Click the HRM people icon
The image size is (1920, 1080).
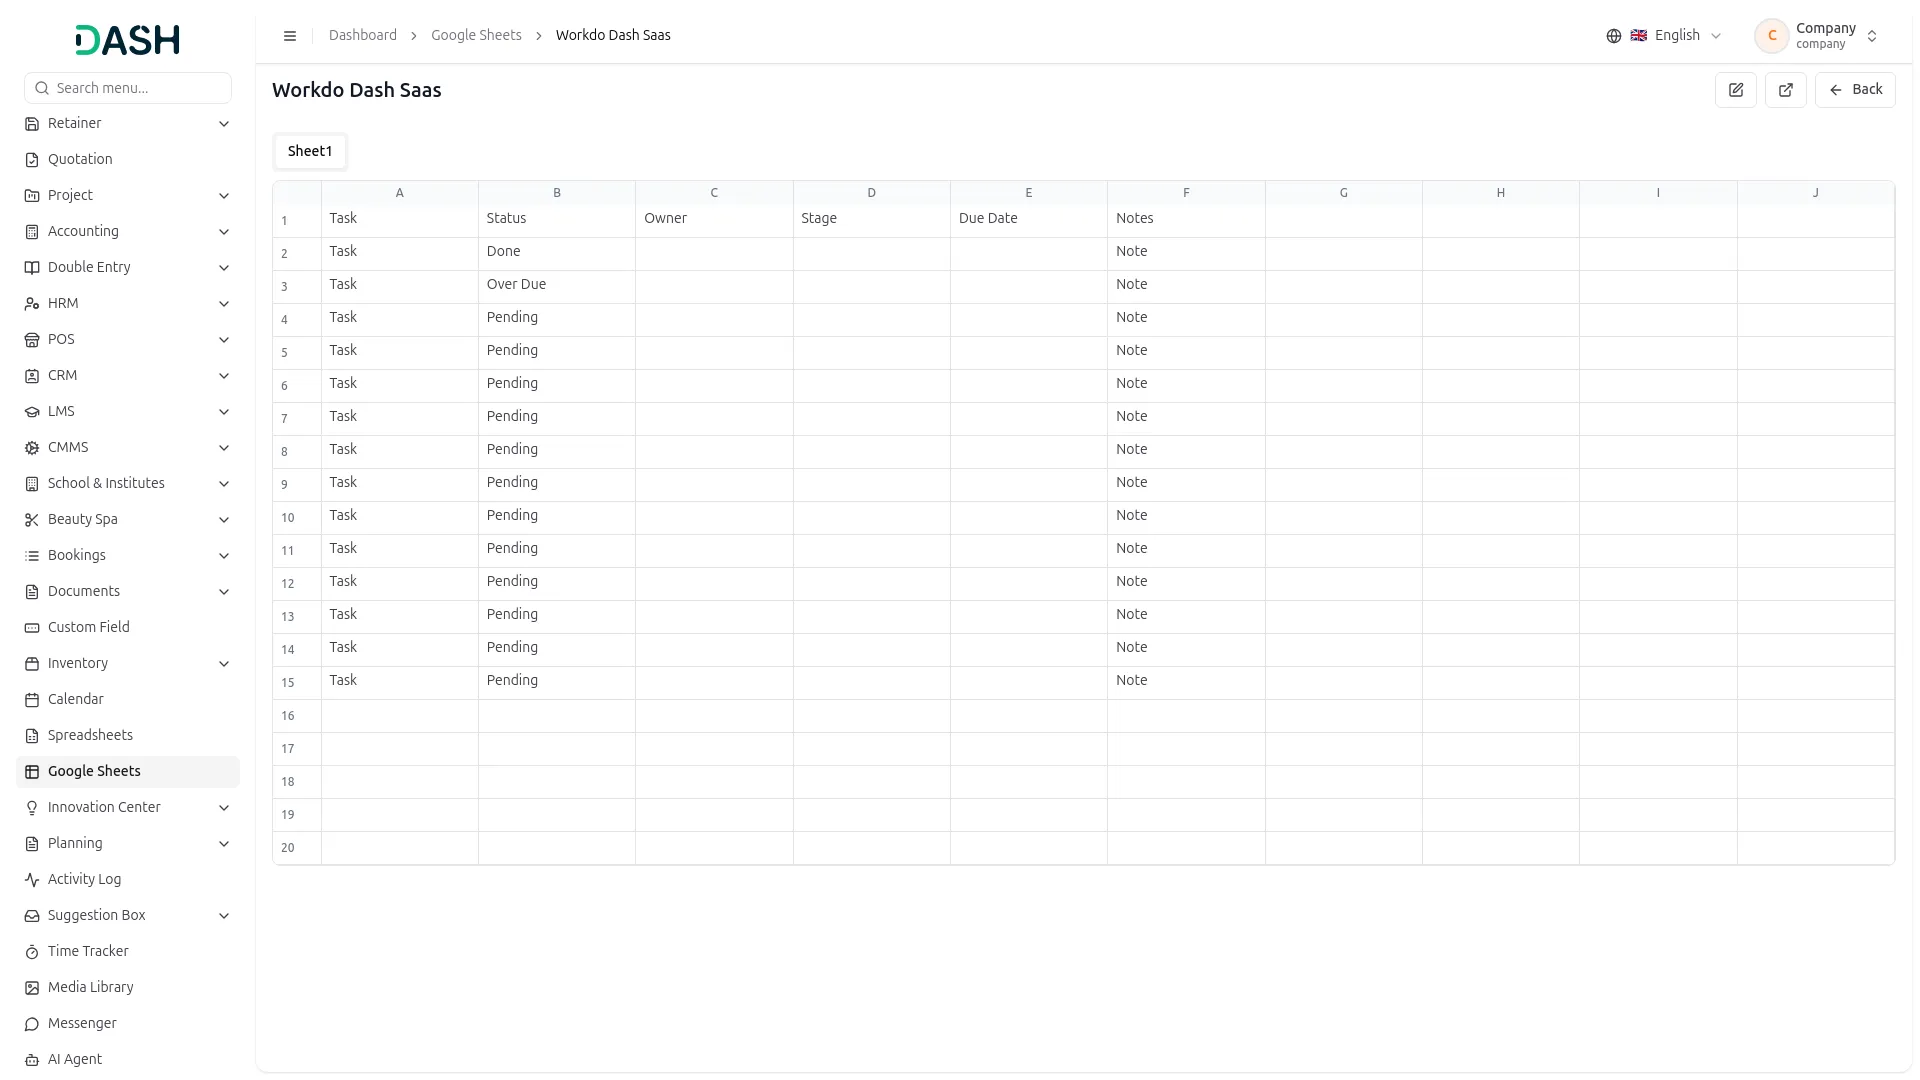(32, 304)
